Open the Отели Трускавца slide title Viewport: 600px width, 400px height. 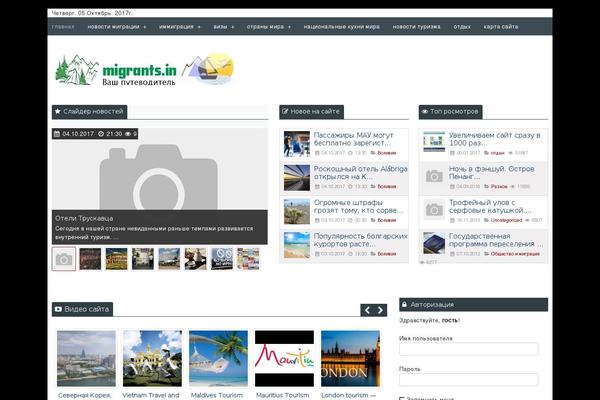[x=84, y=218]
